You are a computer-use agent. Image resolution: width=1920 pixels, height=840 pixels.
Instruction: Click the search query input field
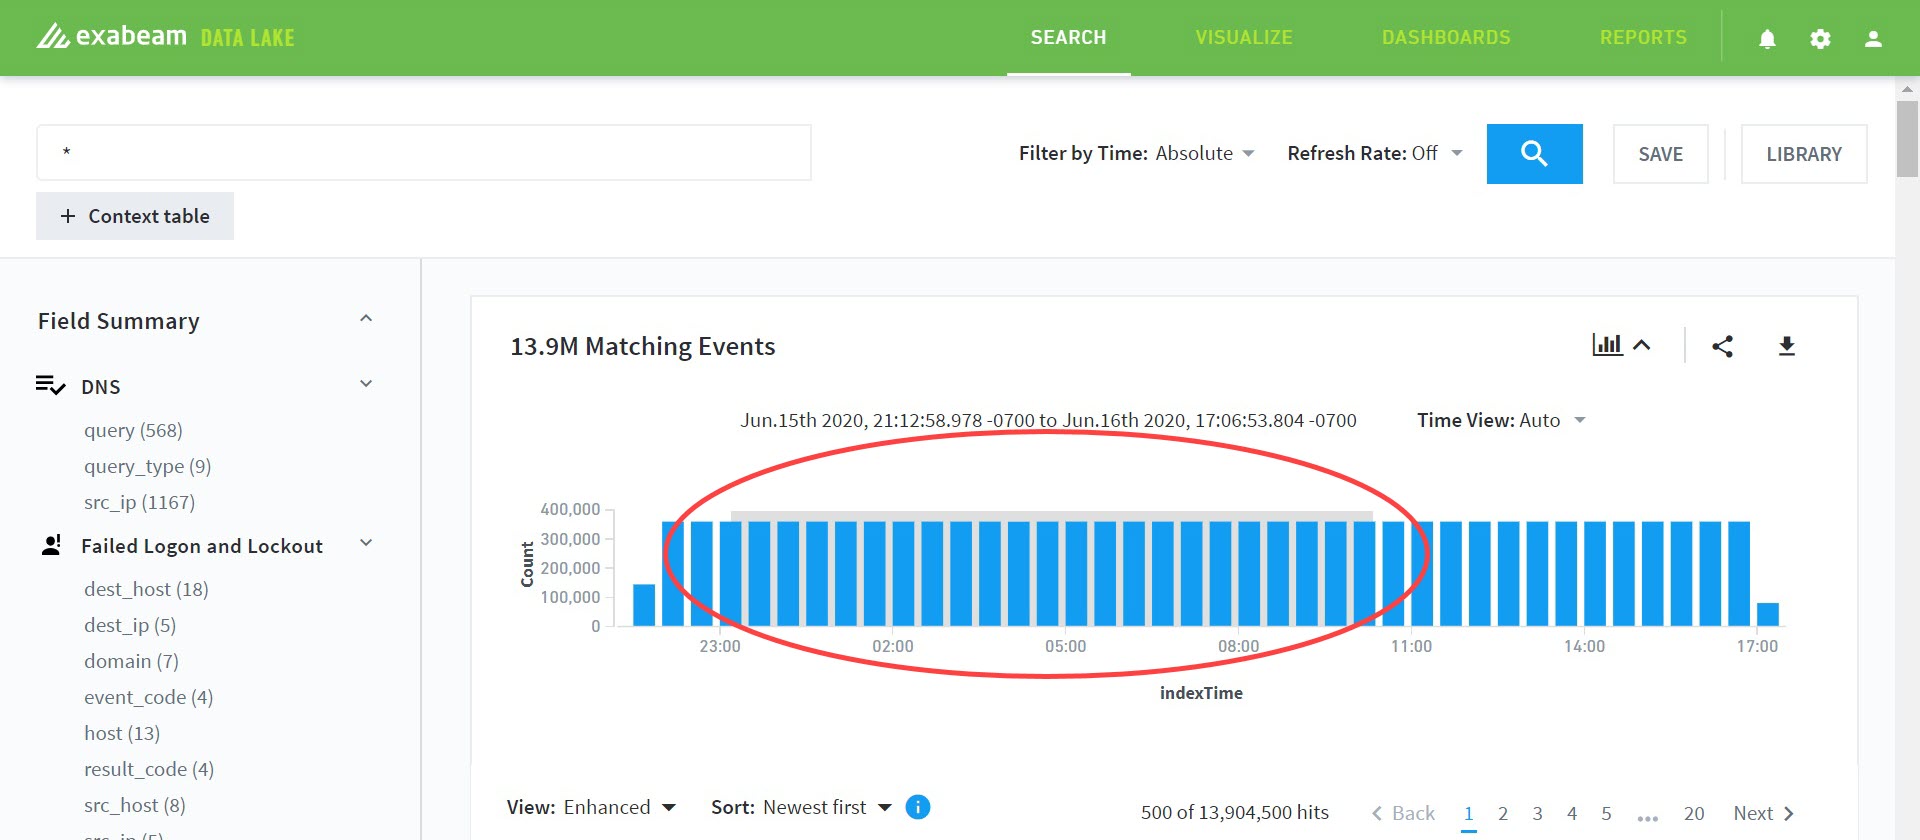424,152
